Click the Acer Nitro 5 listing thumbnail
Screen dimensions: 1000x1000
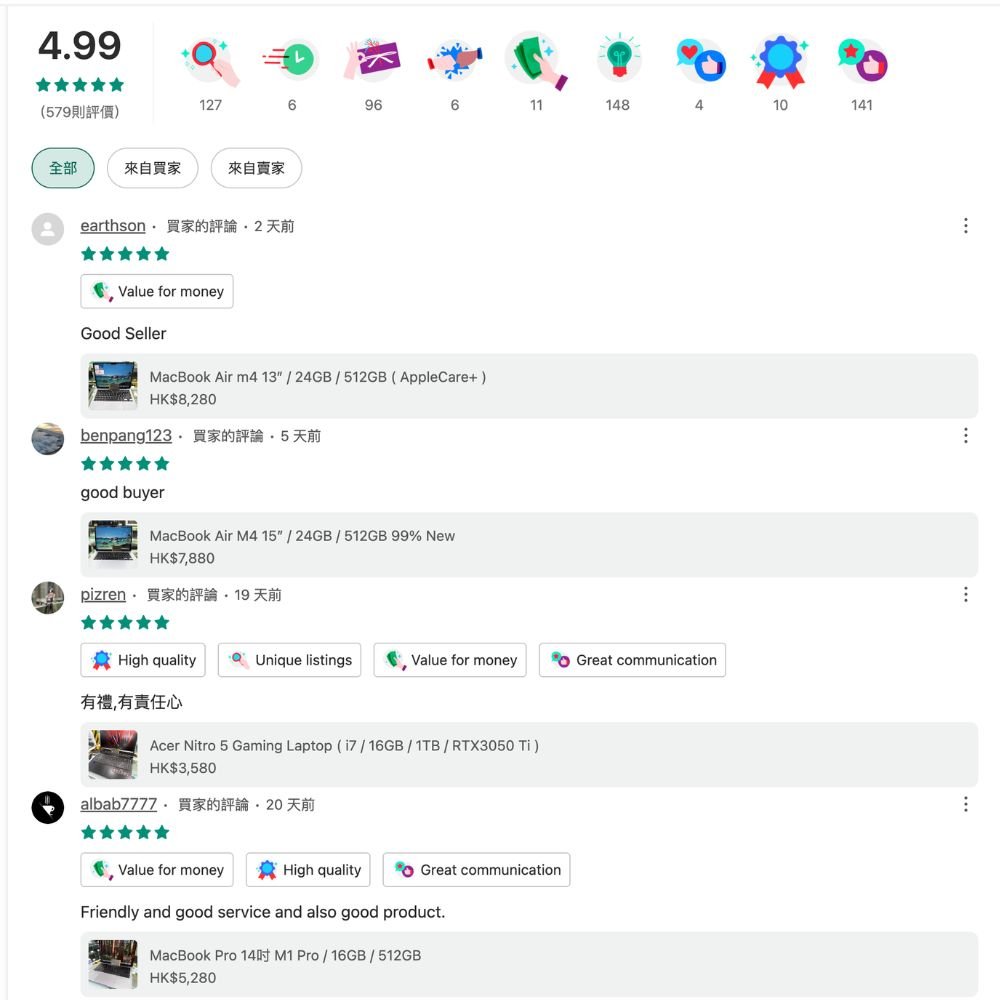113,755
